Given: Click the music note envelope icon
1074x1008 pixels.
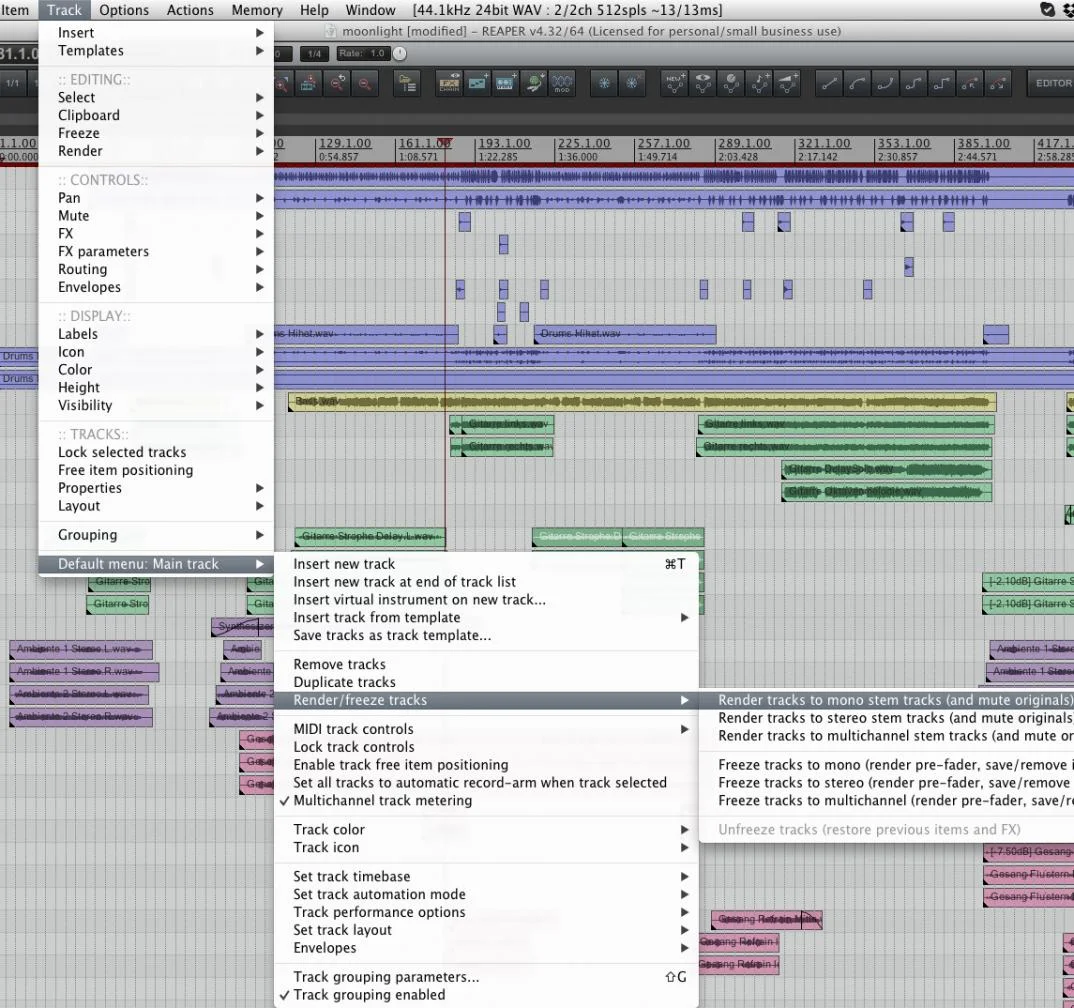Looking at the screenshot, I should (761, 84).
